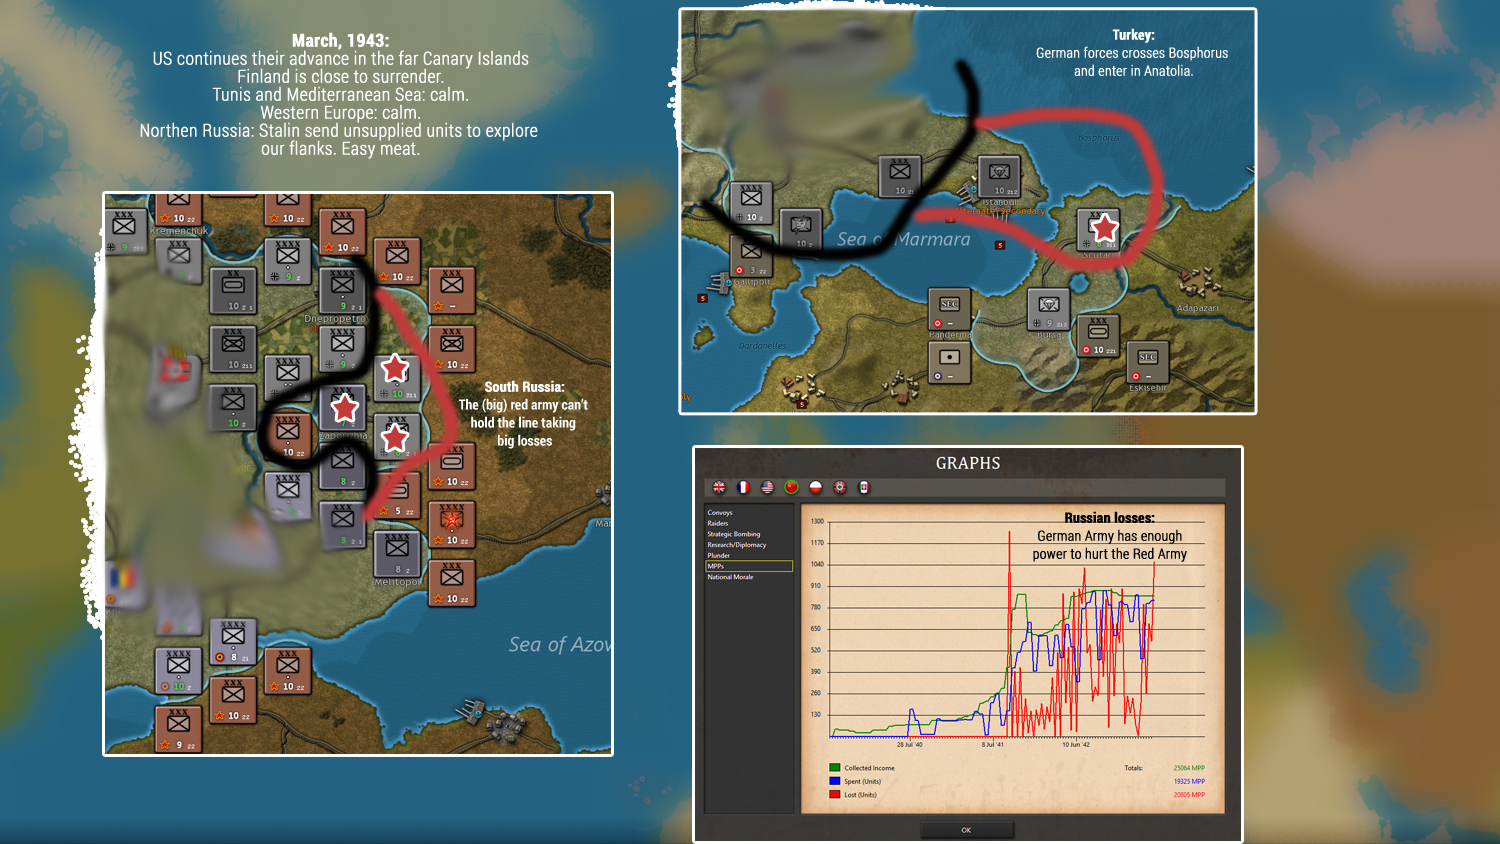The width and height of the screenshot is (1500, 844).
Task: Click the 25064 MPP total value
Action: [x=1189, y=768]
